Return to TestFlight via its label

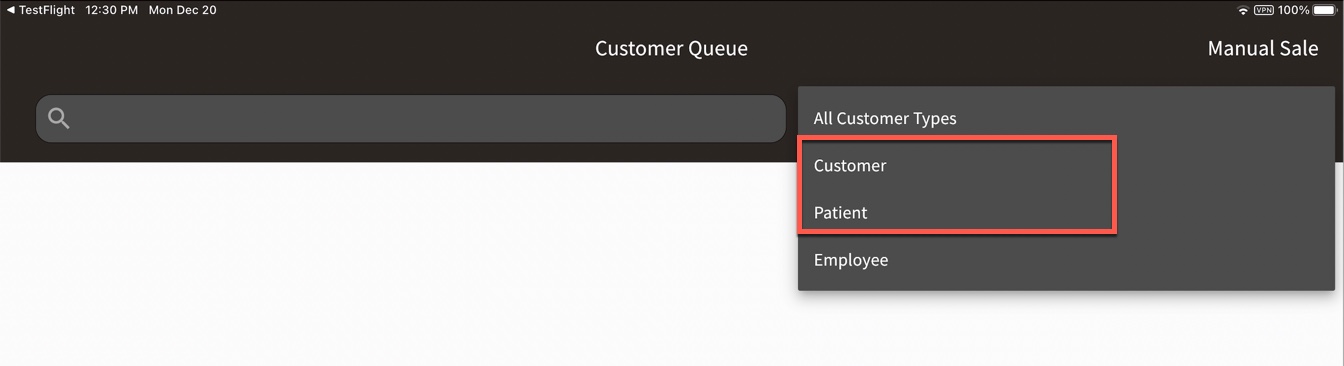click(x=47, y=10)
